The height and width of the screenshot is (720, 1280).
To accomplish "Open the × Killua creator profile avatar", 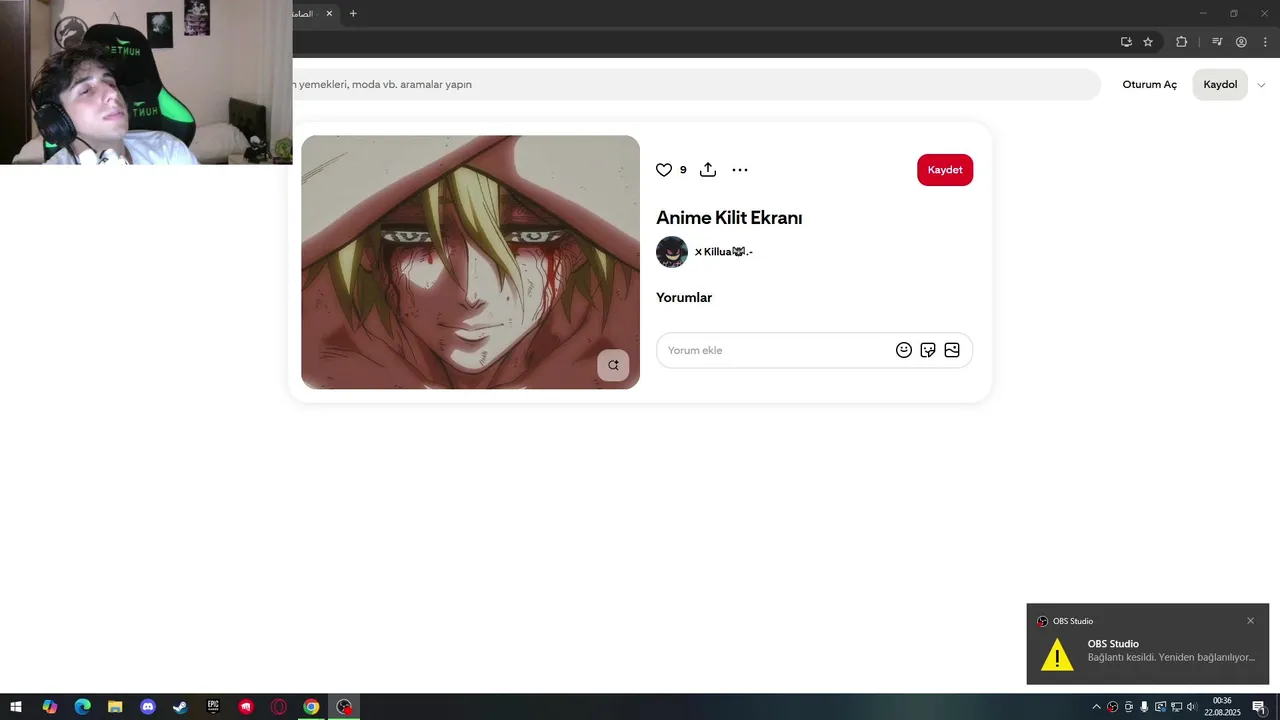I will 672,252.
